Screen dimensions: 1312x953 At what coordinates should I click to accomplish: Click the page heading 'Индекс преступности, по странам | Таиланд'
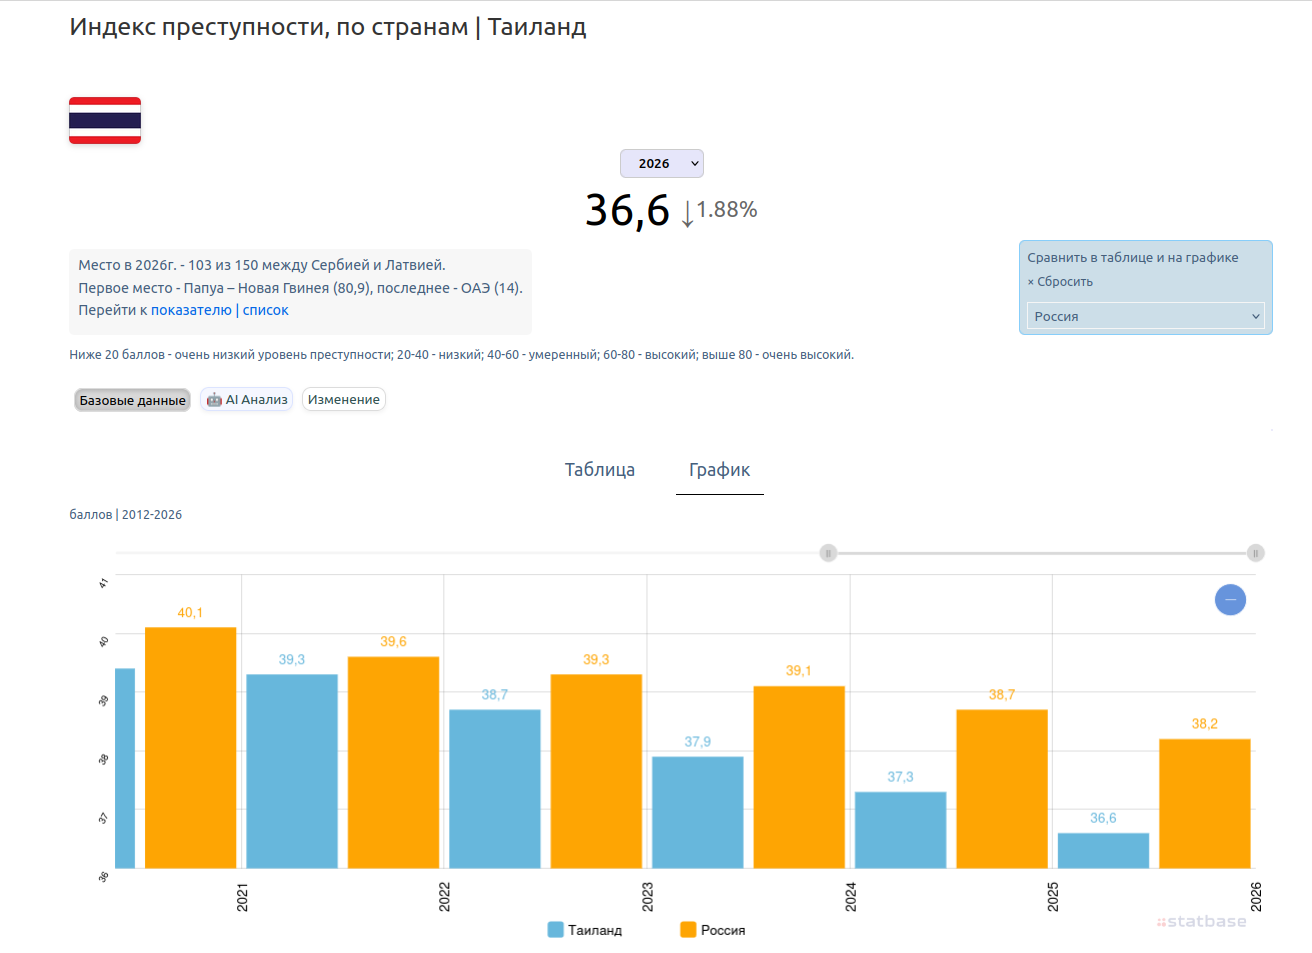click(x=328, y=27)
